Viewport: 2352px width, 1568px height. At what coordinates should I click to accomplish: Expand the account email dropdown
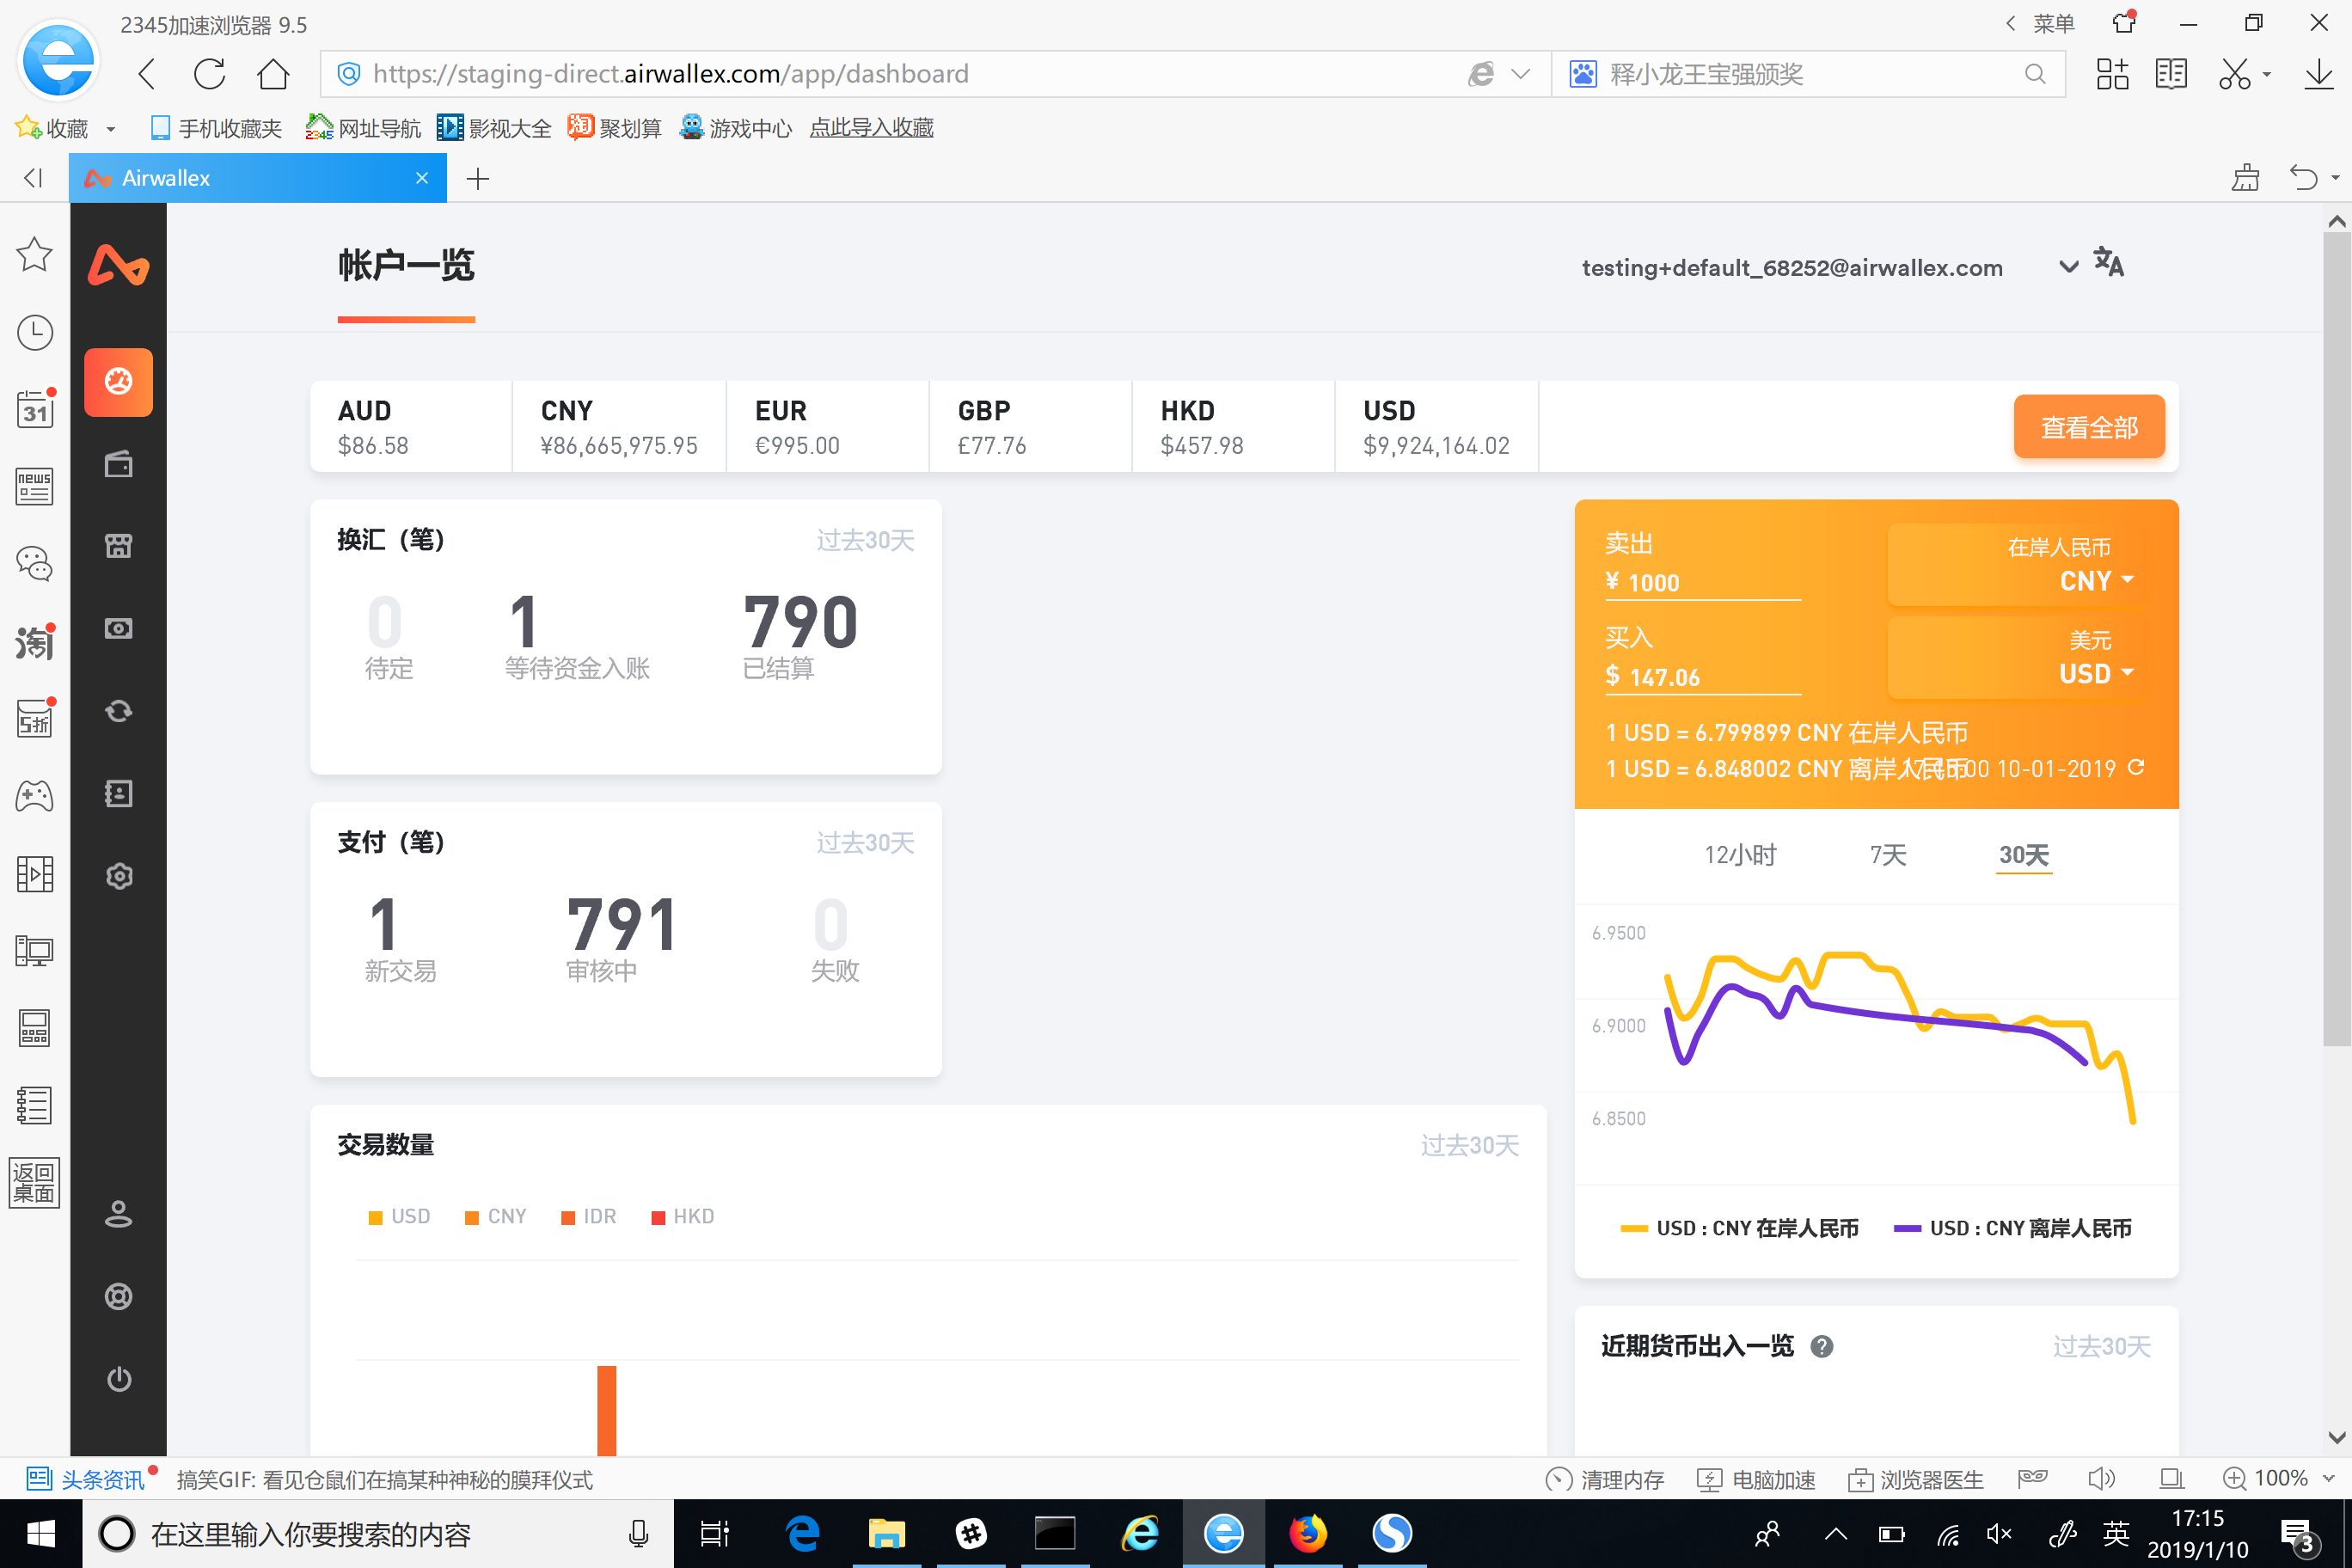click(2068, 266)
